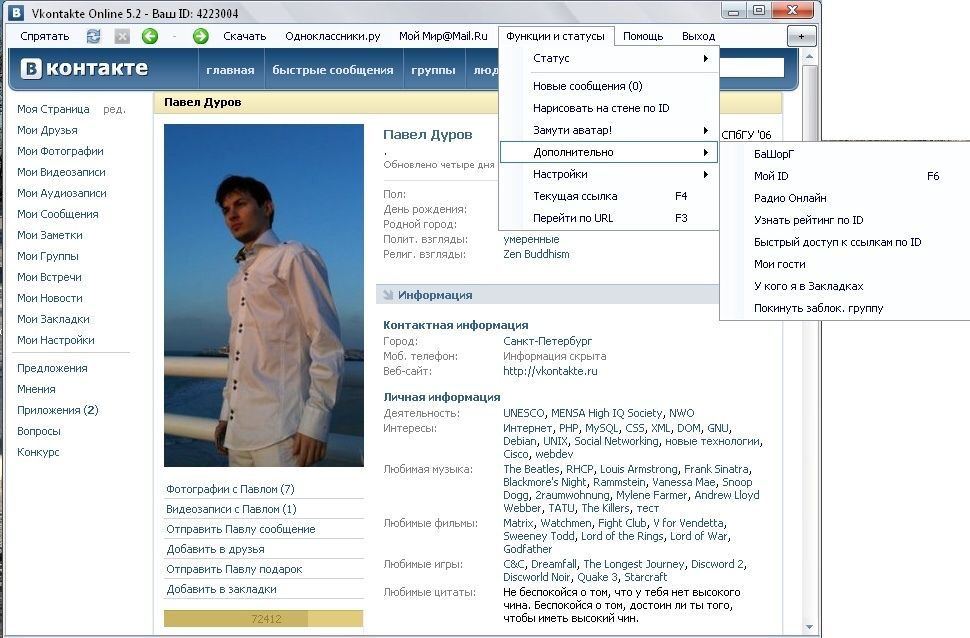Select Перейти по URL menu entry
This screenshot has width=970, height=638.
click(x=609, y=218)
